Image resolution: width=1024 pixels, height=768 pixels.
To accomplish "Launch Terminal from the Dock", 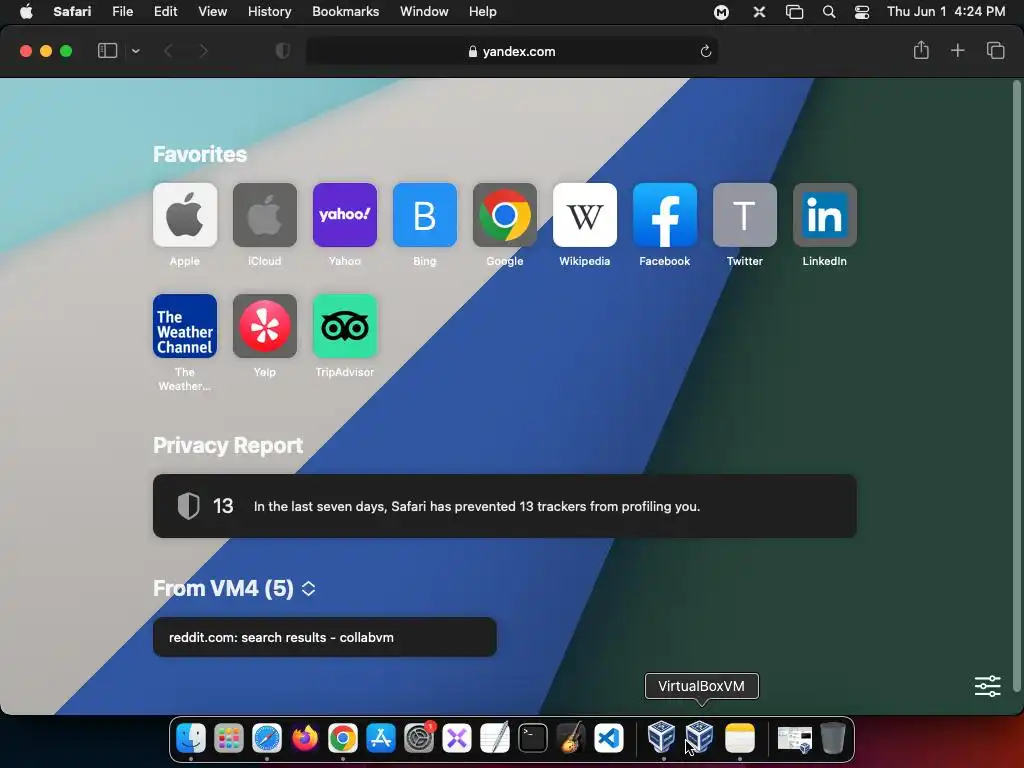I will (x=533, y=739).
